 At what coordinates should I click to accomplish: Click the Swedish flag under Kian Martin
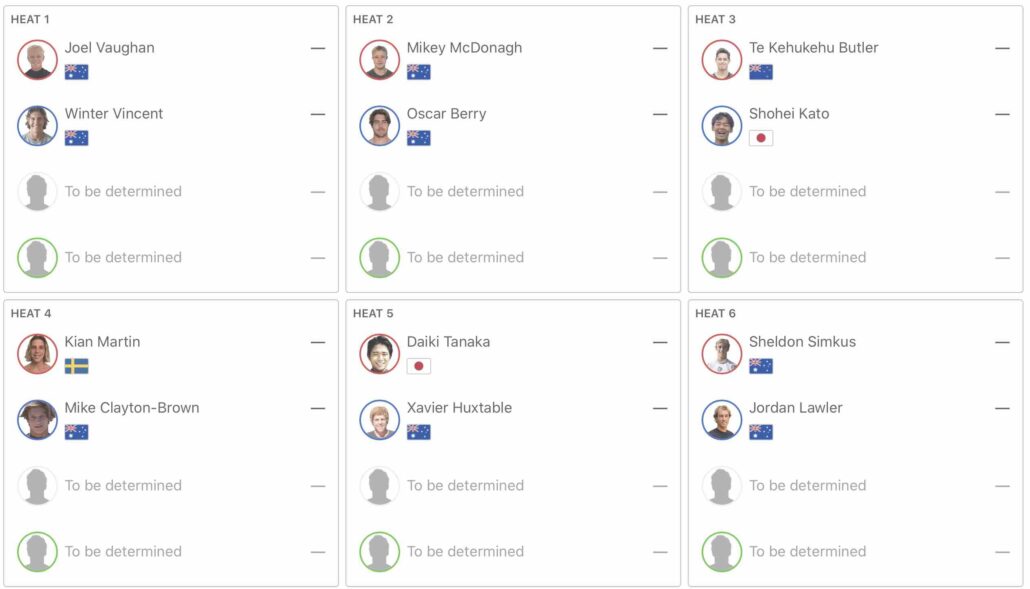[x=76, y=366]
